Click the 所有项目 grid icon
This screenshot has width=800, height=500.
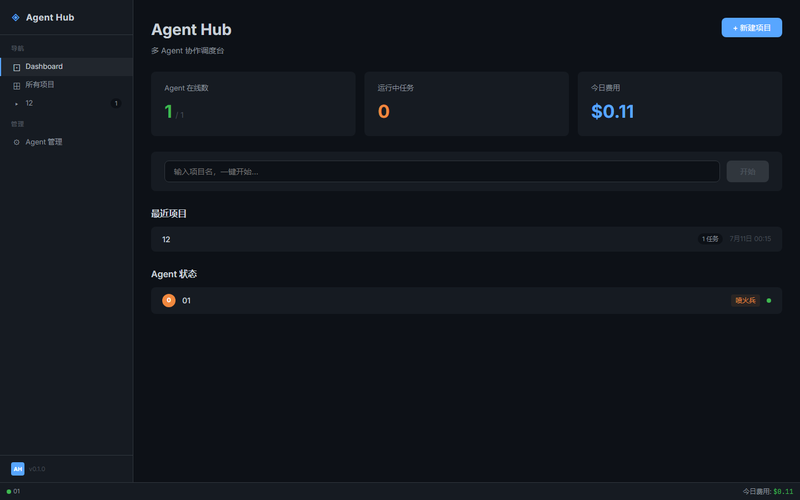(x=16, y=86)
